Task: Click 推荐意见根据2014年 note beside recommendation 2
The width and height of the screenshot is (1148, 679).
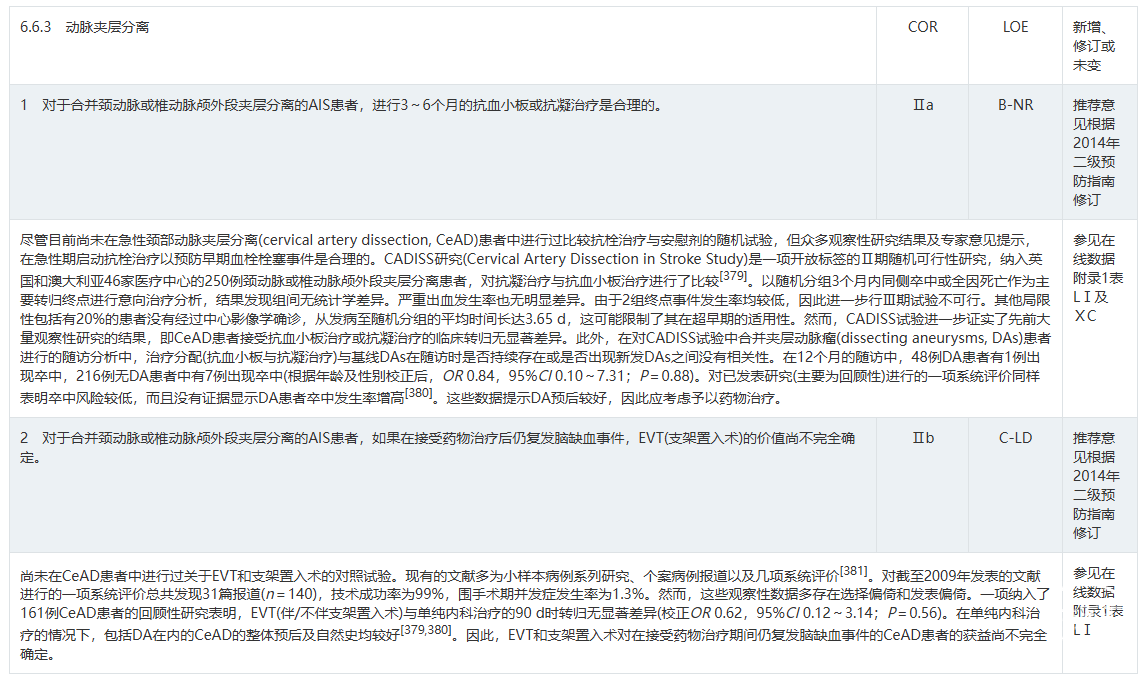Action: (1094, 486)
